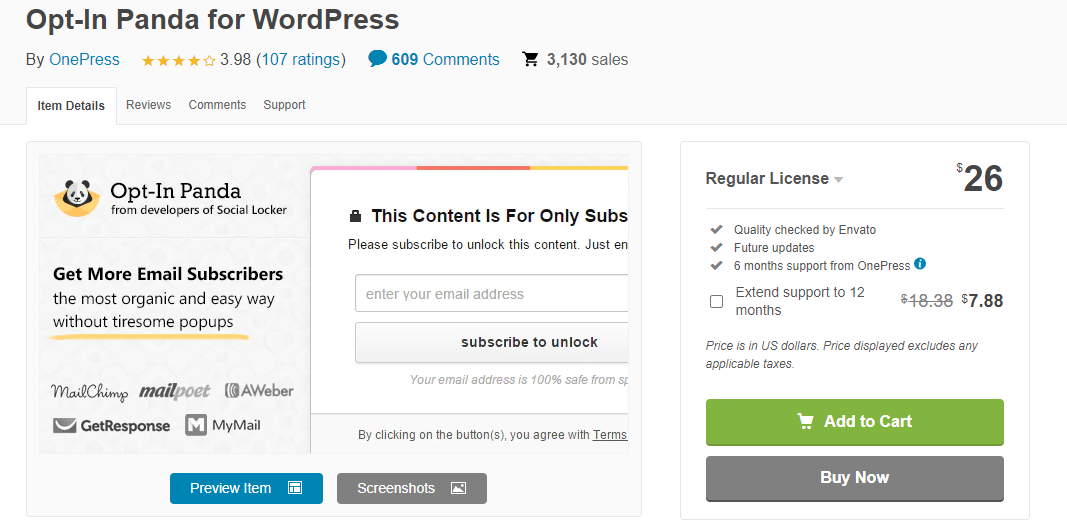This screenshot has height=523, width=1067.
Task: Click the Future updates text
Action: (774, 248)
